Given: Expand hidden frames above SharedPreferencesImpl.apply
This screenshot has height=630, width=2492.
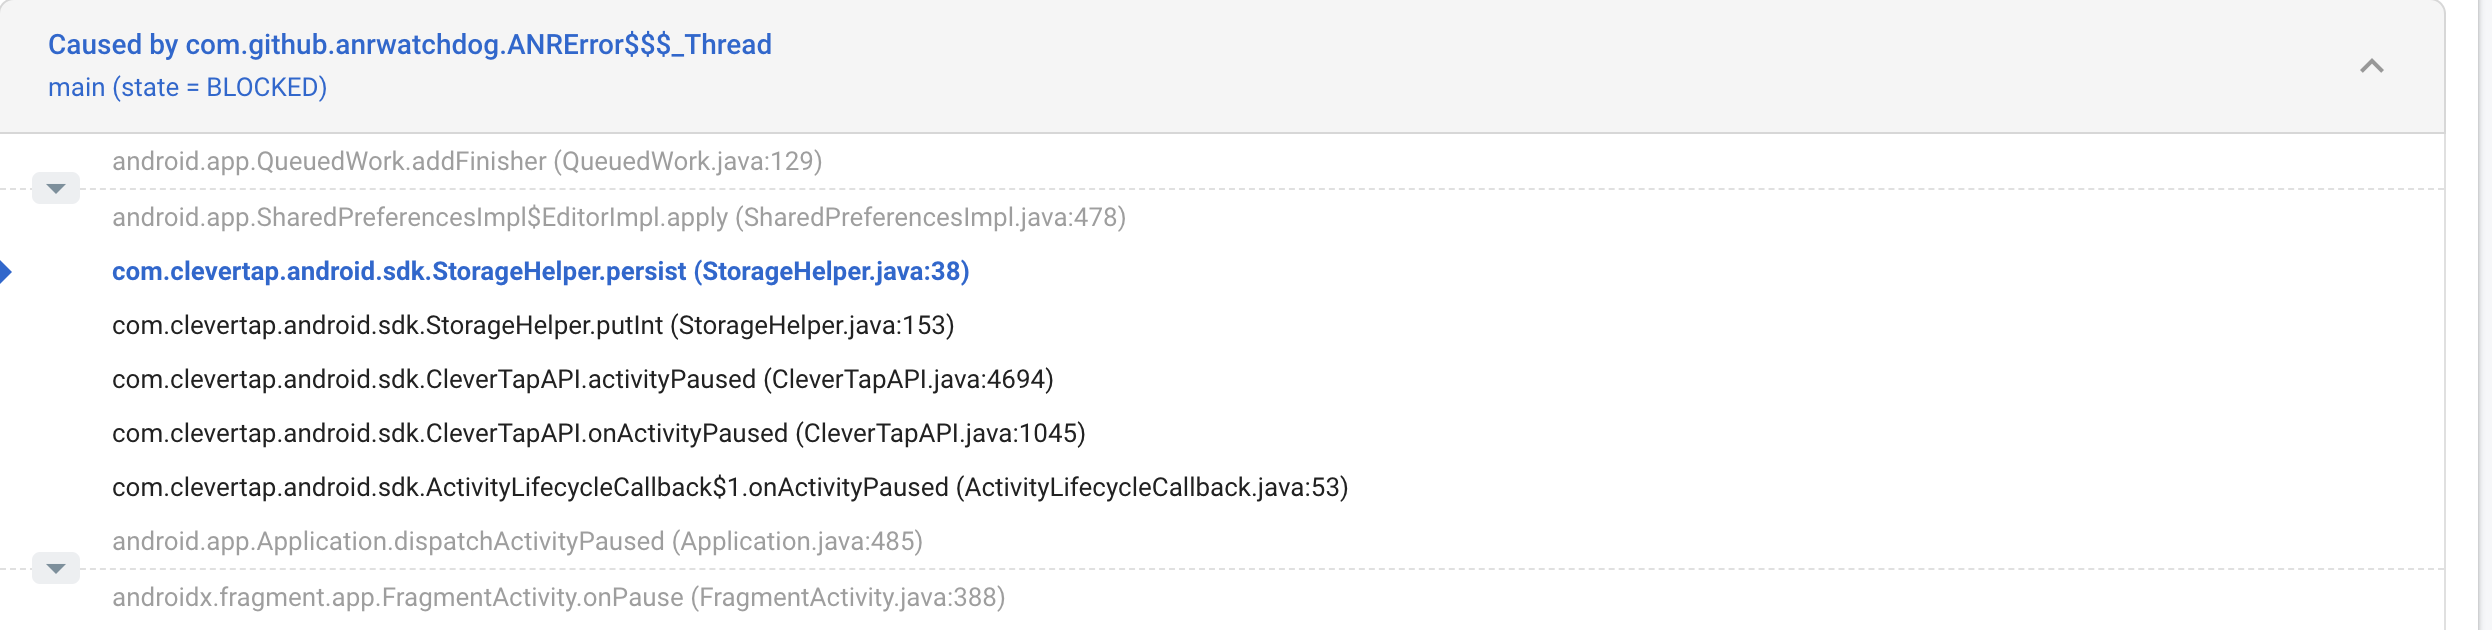Looking at the screenshot, I should [x=56, y=188].
